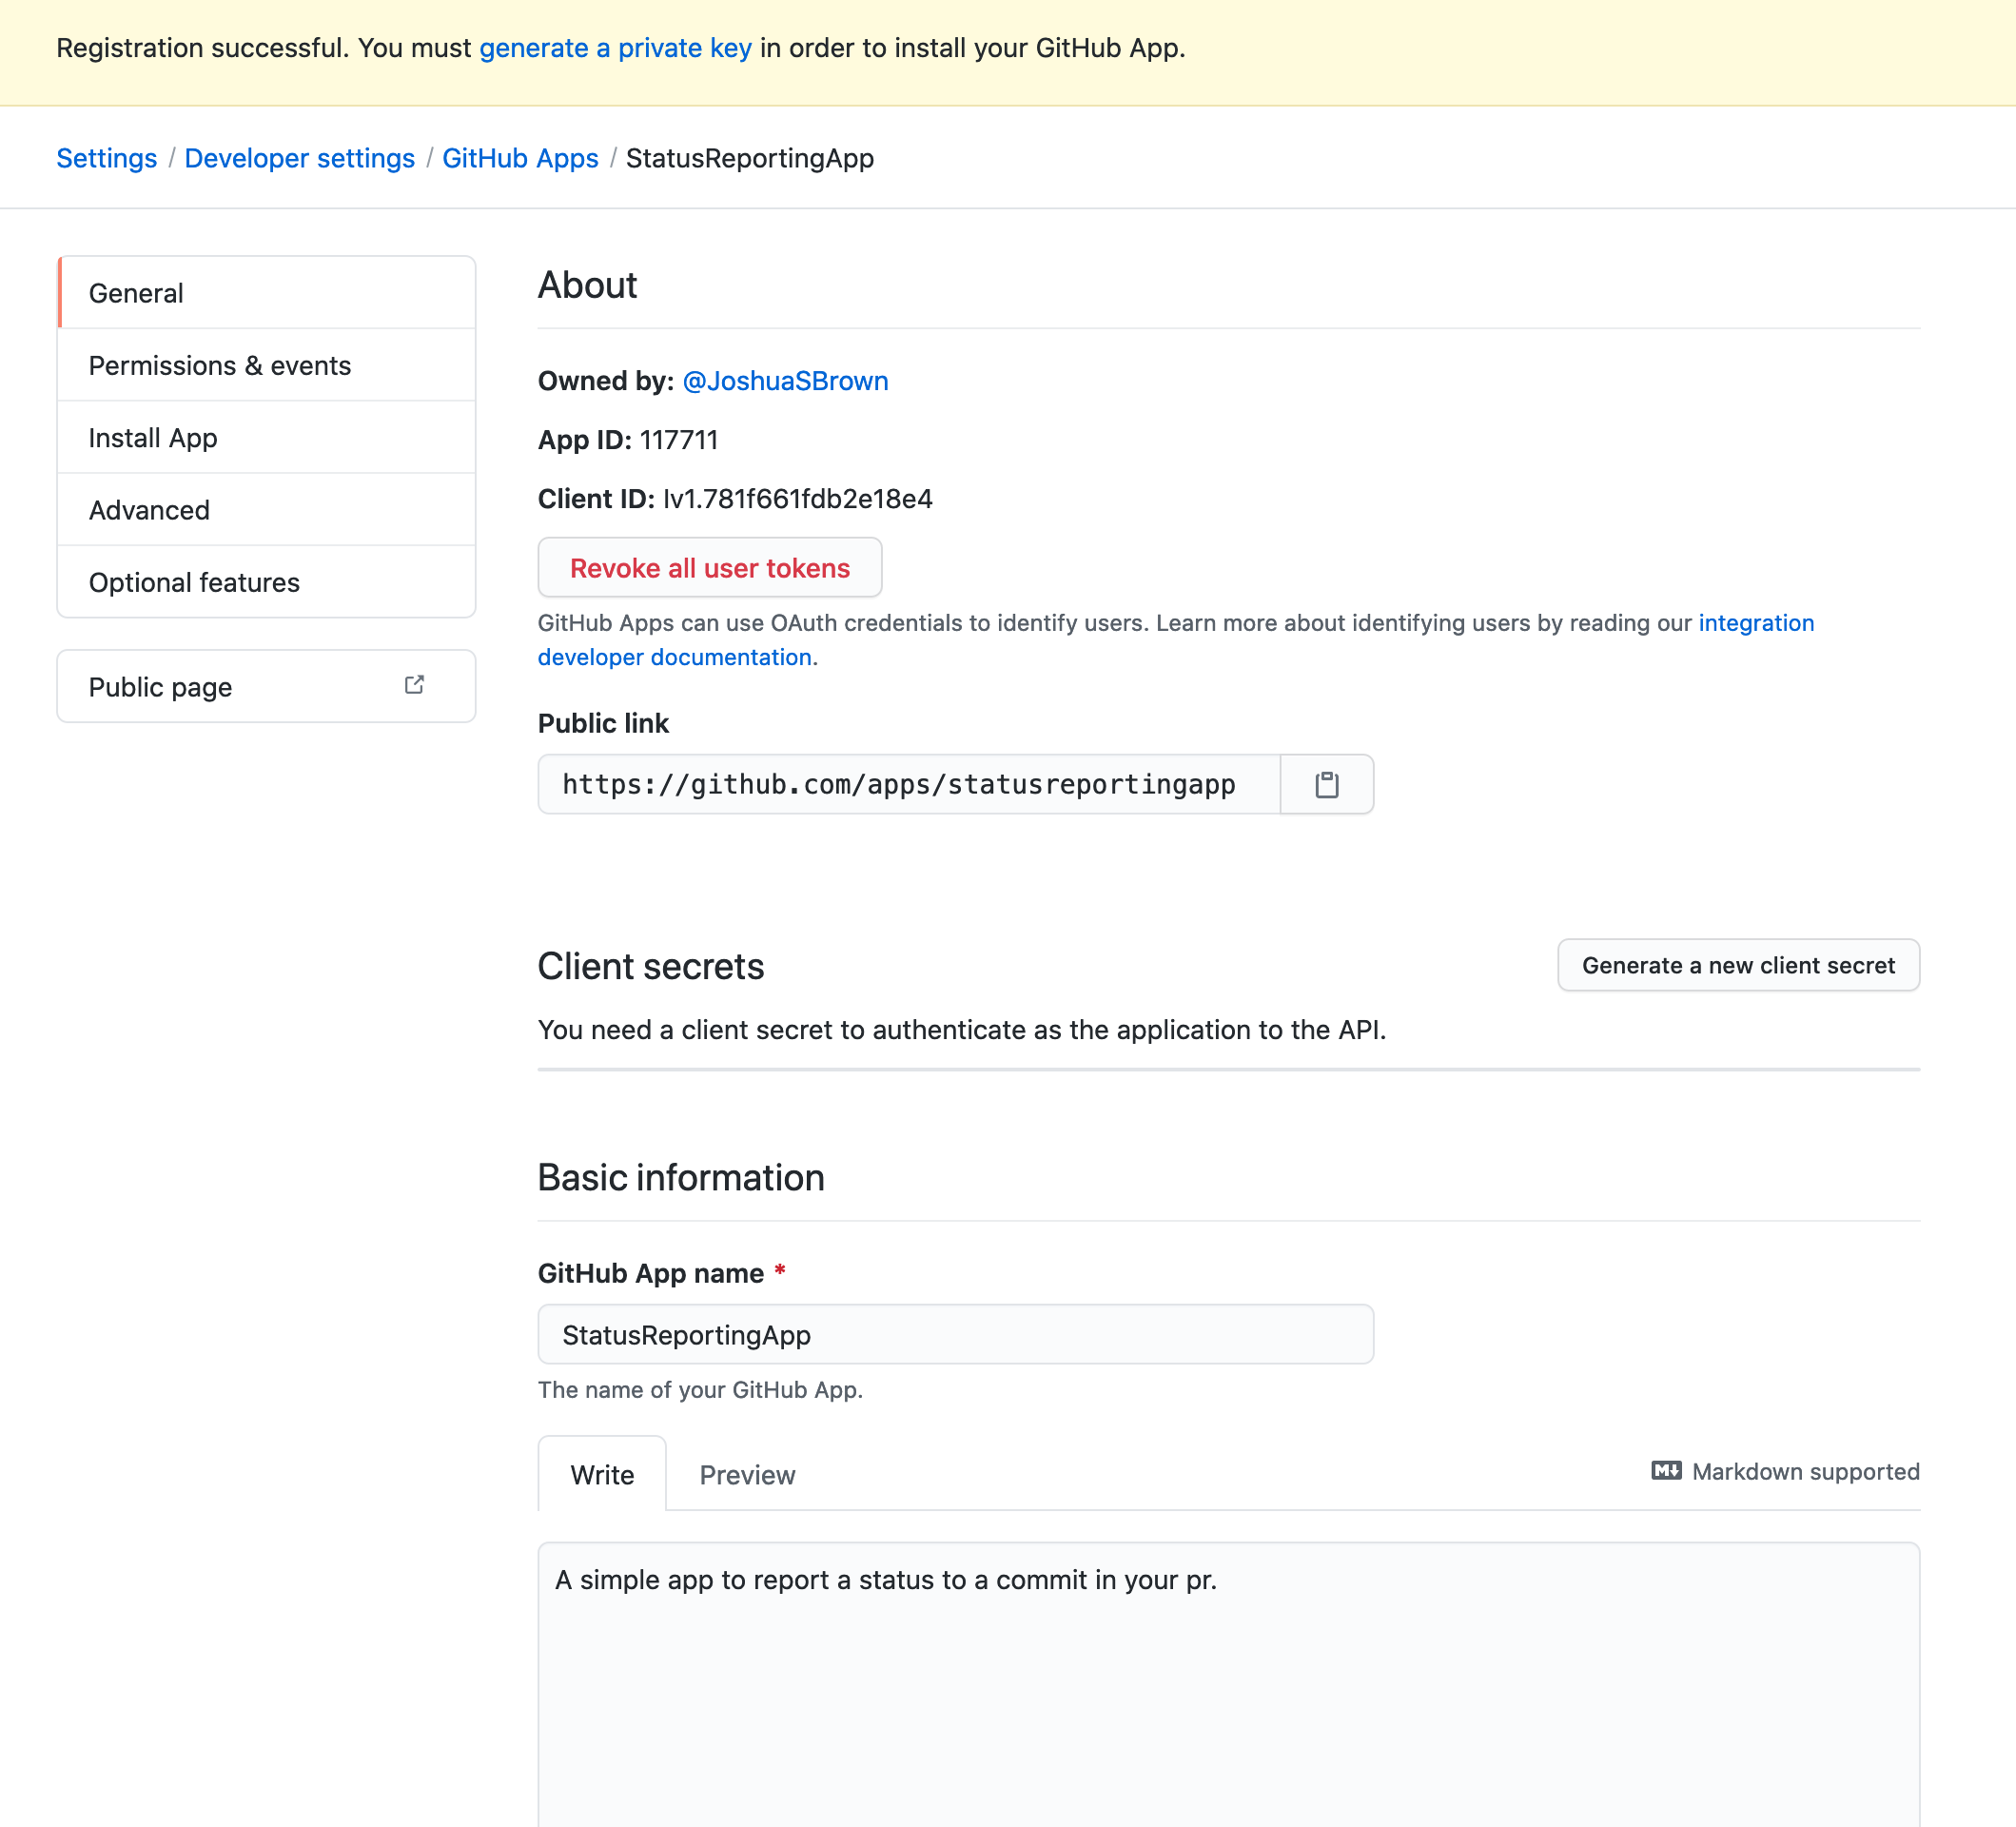Navigate to Settings breadcrumb
This screenshot has height=1827, width=2016.
(x=107, y=158)
